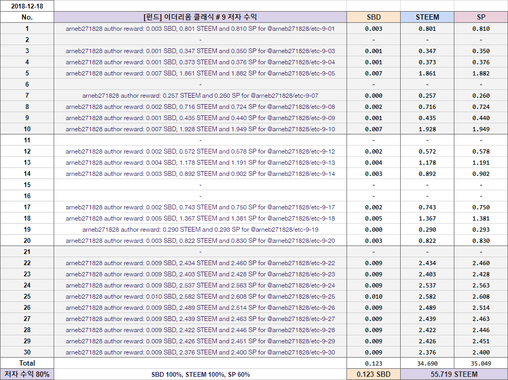
Task: Click the total SBD value 0.123
Action: tap(373, 363)
